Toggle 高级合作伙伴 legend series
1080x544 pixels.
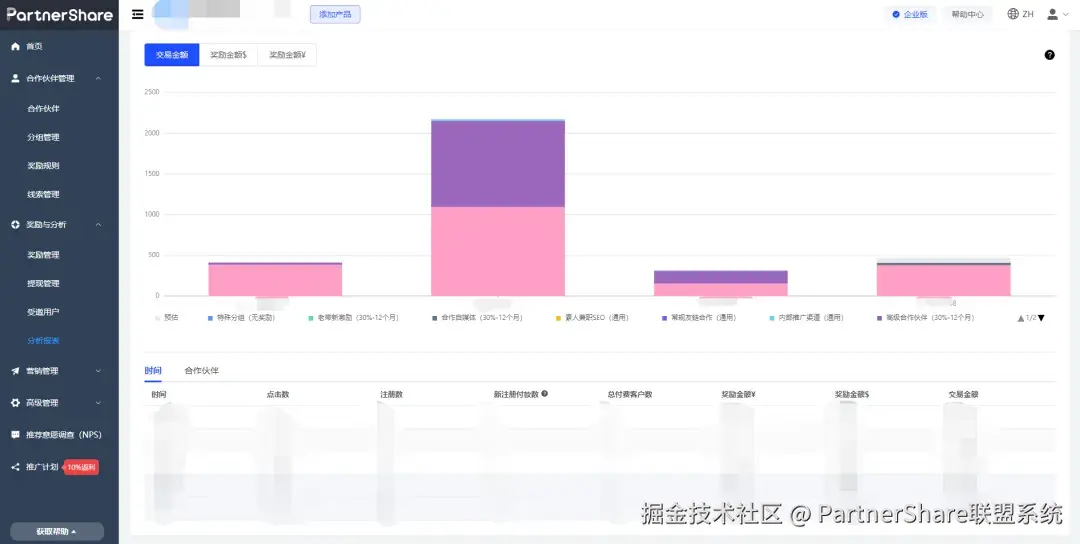(925, 318)
